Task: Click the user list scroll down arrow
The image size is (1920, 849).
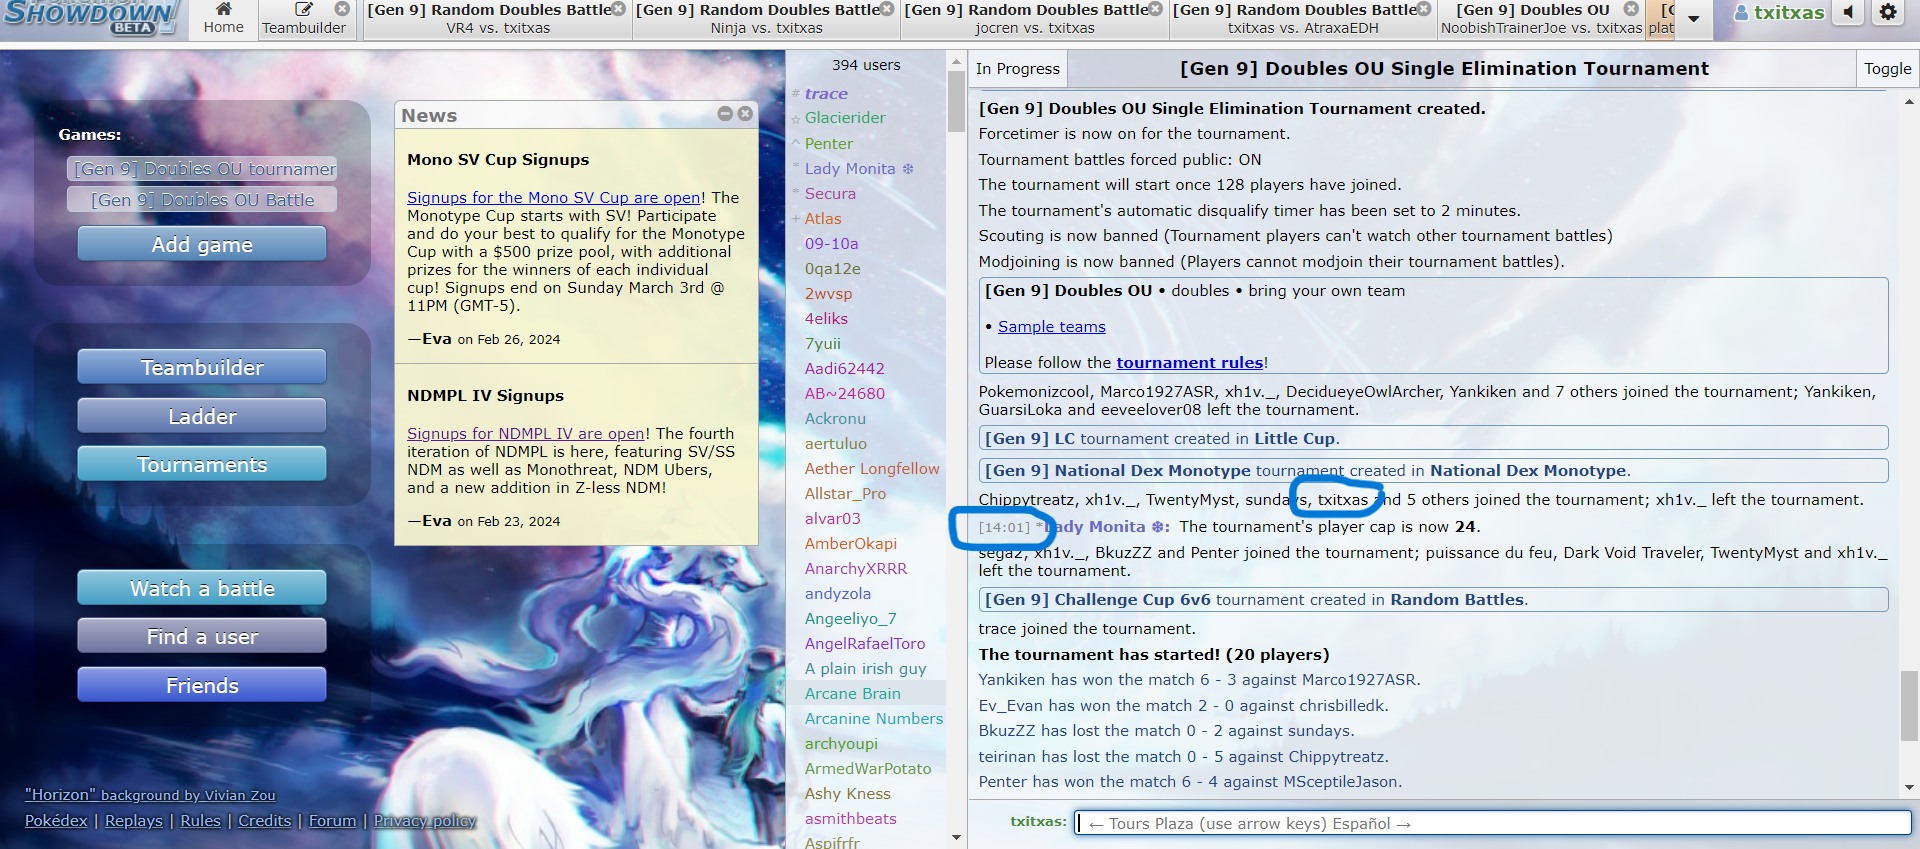Action: pyautogui.click(x=956, y=838)
